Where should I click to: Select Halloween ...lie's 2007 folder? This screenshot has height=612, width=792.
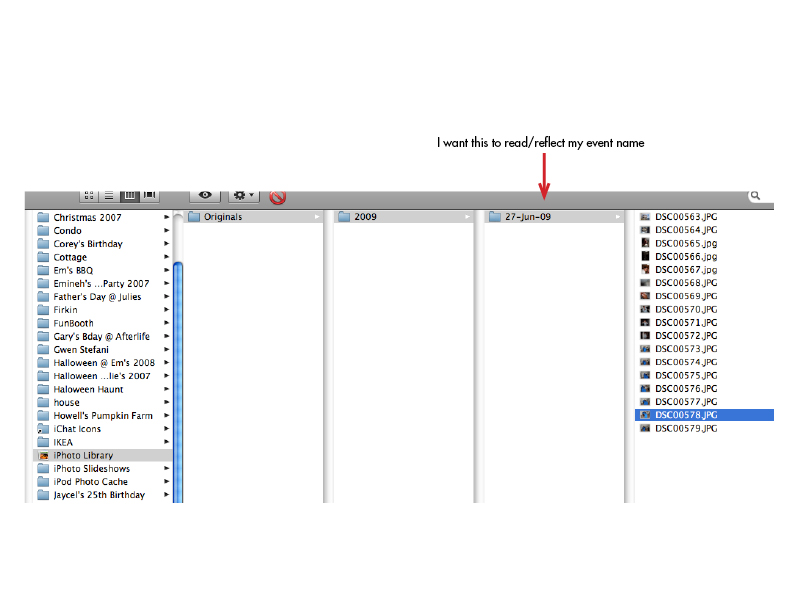[x=103, y=376]
